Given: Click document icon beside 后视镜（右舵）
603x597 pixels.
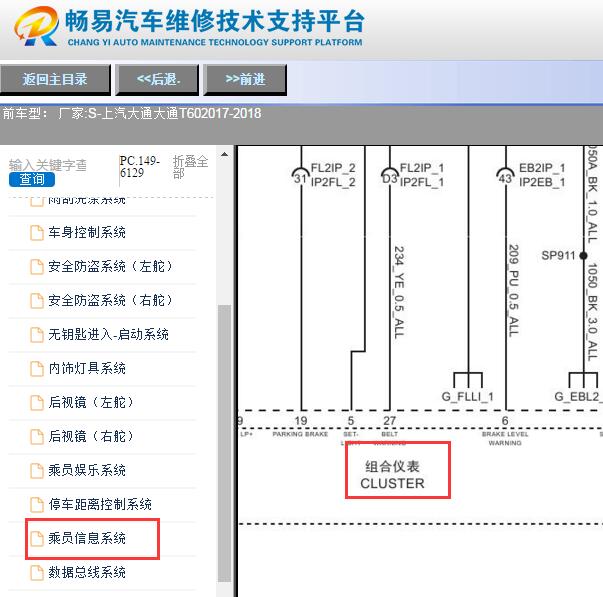Looking at the screenshot, I should click(x=37, y=437).
